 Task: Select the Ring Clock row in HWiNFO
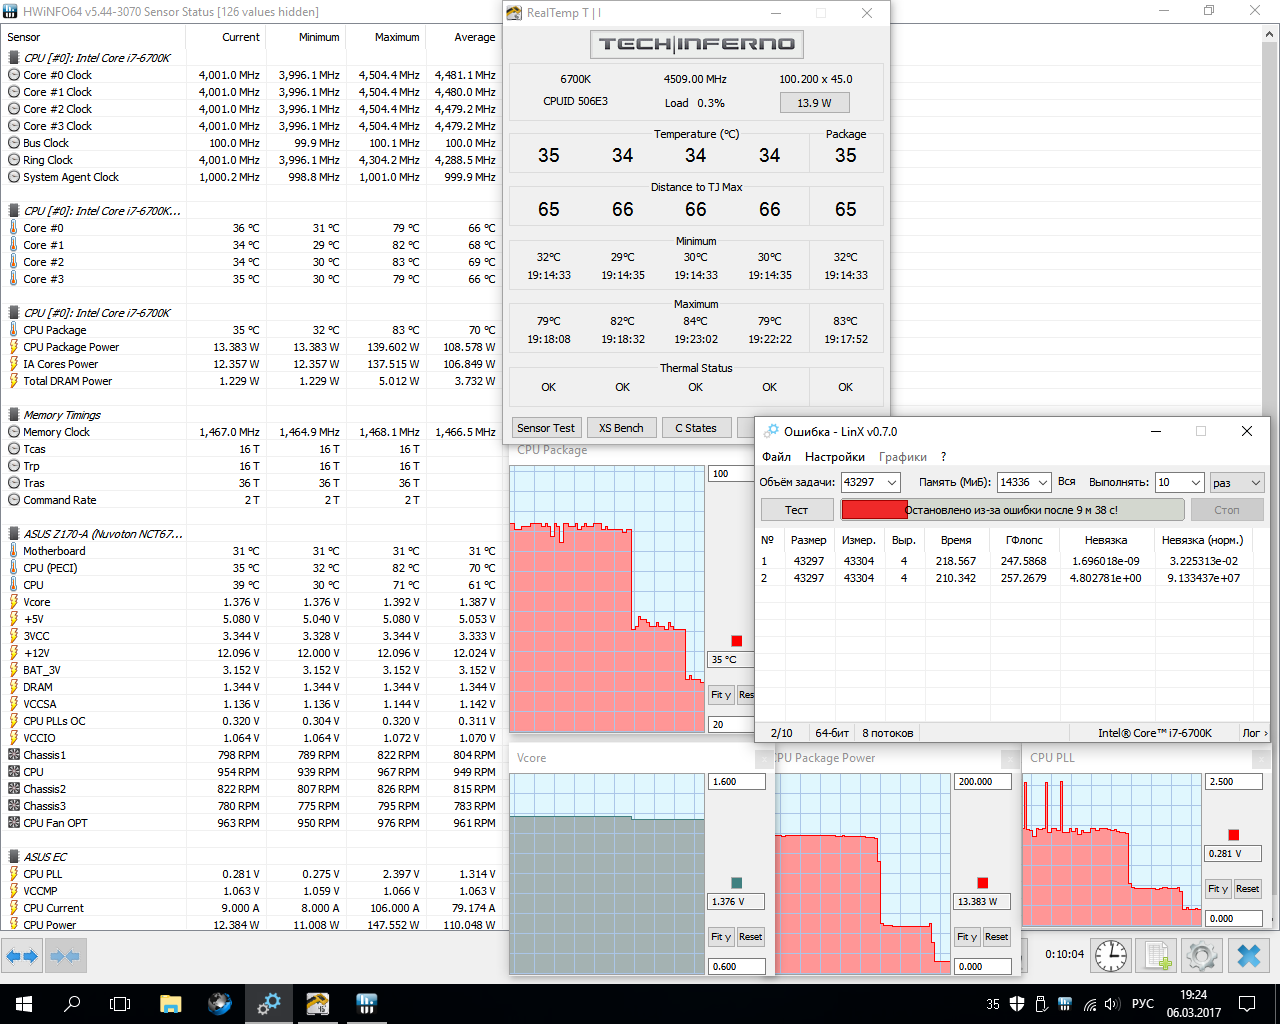(251, 160)
